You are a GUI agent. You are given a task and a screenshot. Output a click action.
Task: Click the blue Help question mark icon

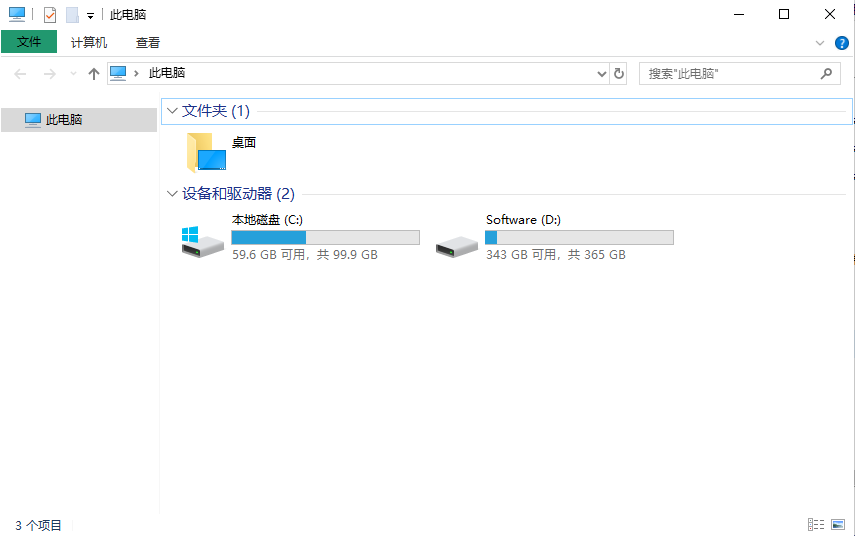click(x=841, y=43)
